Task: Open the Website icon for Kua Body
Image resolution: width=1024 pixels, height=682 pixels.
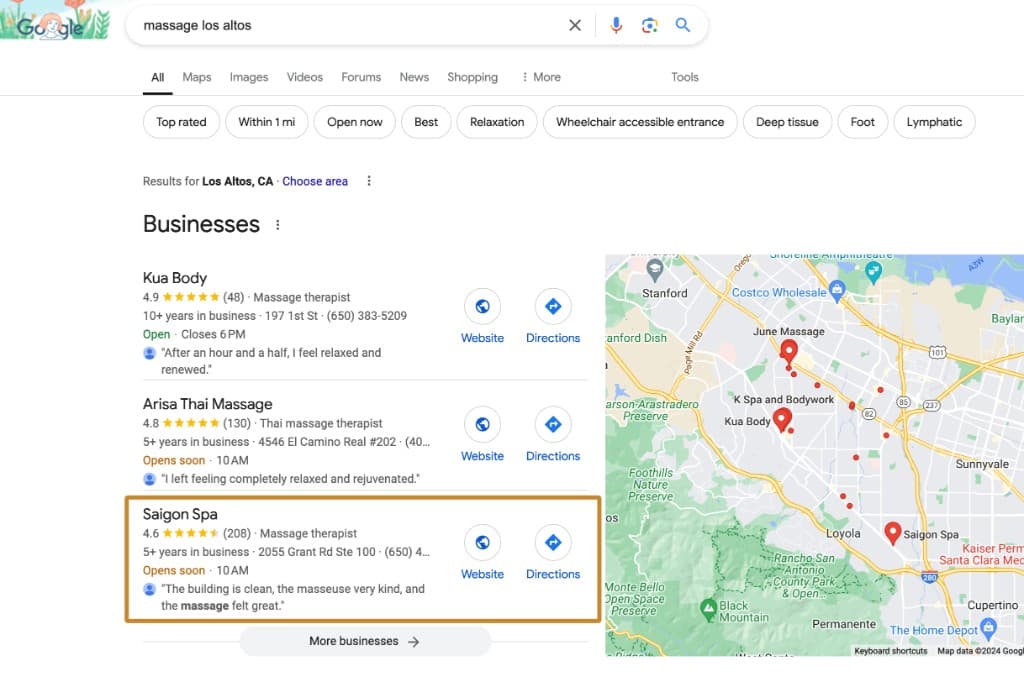Action: click(482, 306)
